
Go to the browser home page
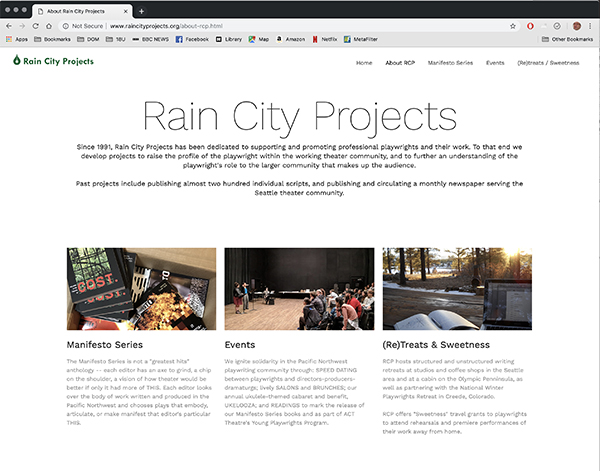[49, 24]
